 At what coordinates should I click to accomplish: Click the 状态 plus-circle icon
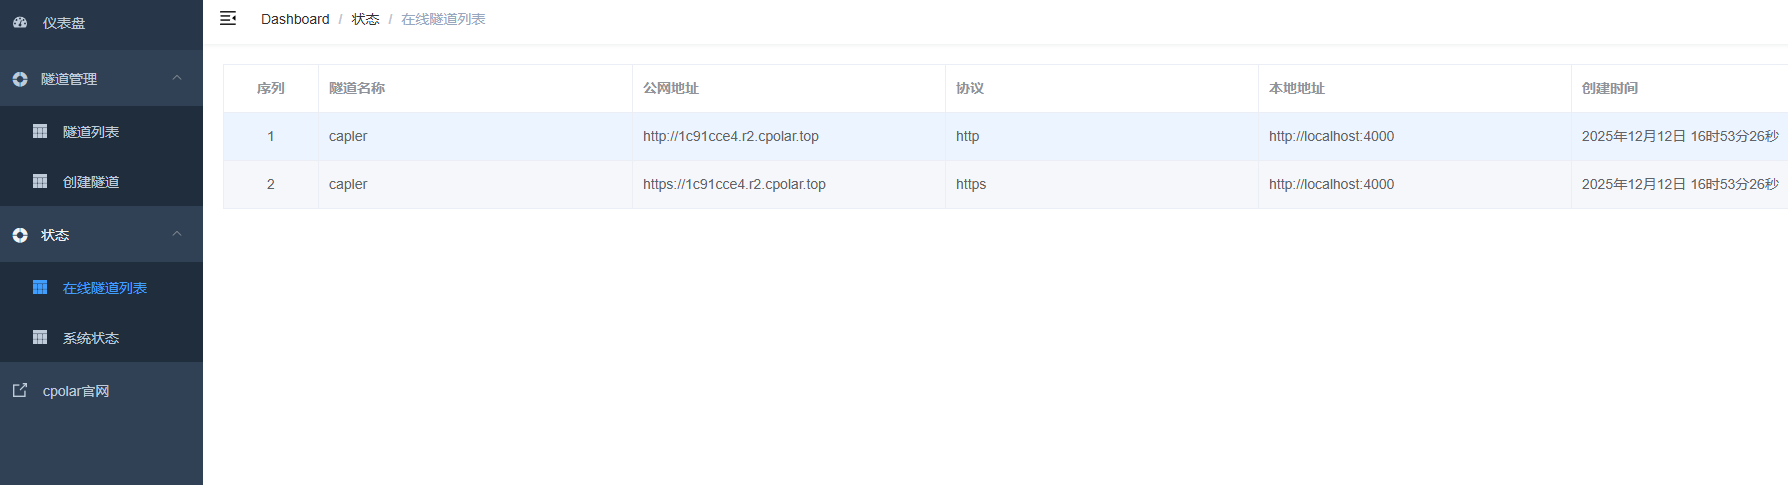[x=20, y=235]
